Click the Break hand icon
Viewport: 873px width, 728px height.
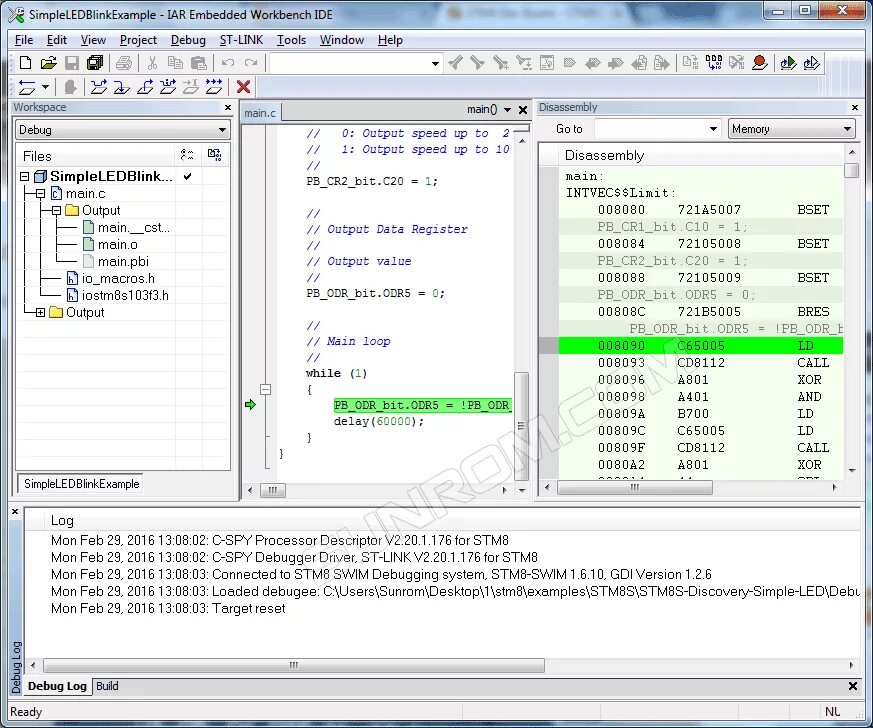[70, 87]
